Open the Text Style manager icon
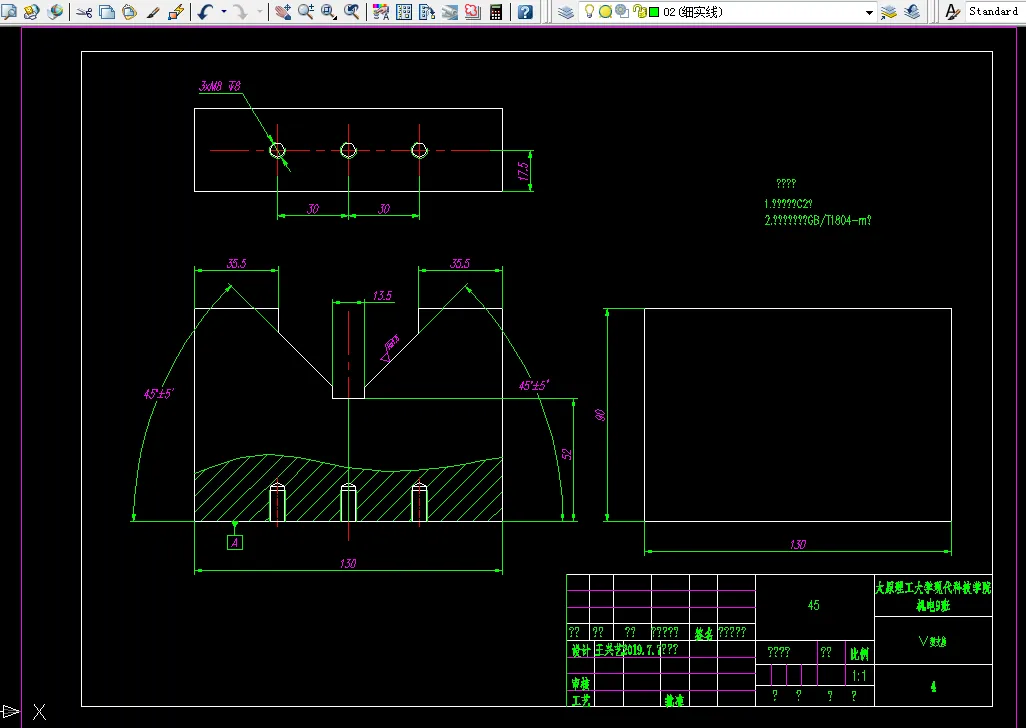Screen dimensions: 1026x728 [x=953, y=12]
